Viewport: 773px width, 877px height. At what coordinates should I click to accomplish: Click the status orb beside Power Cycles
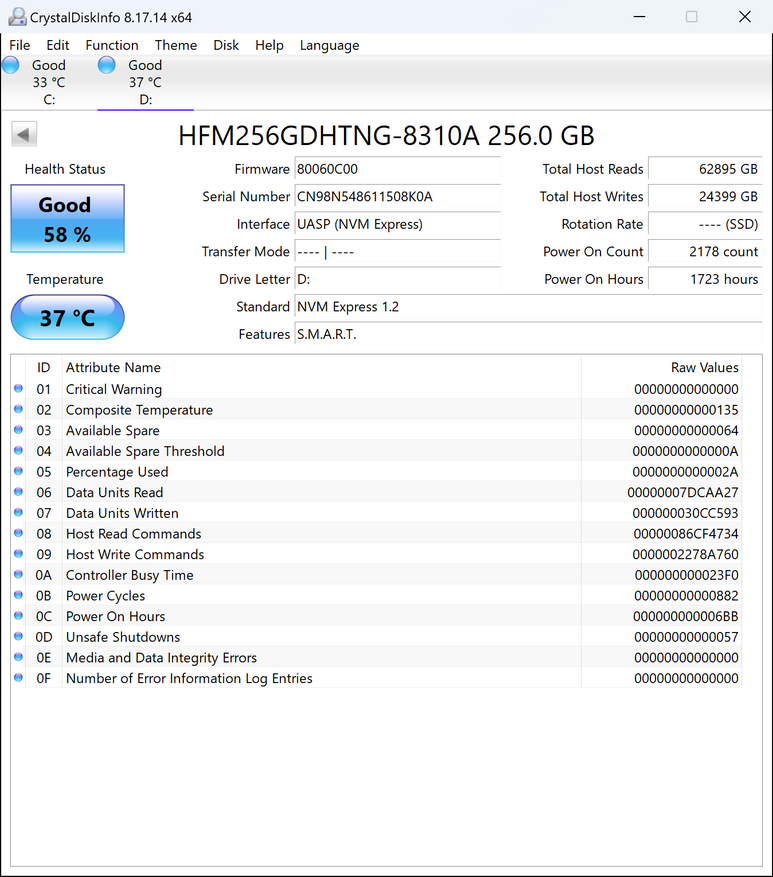point(18,596)
